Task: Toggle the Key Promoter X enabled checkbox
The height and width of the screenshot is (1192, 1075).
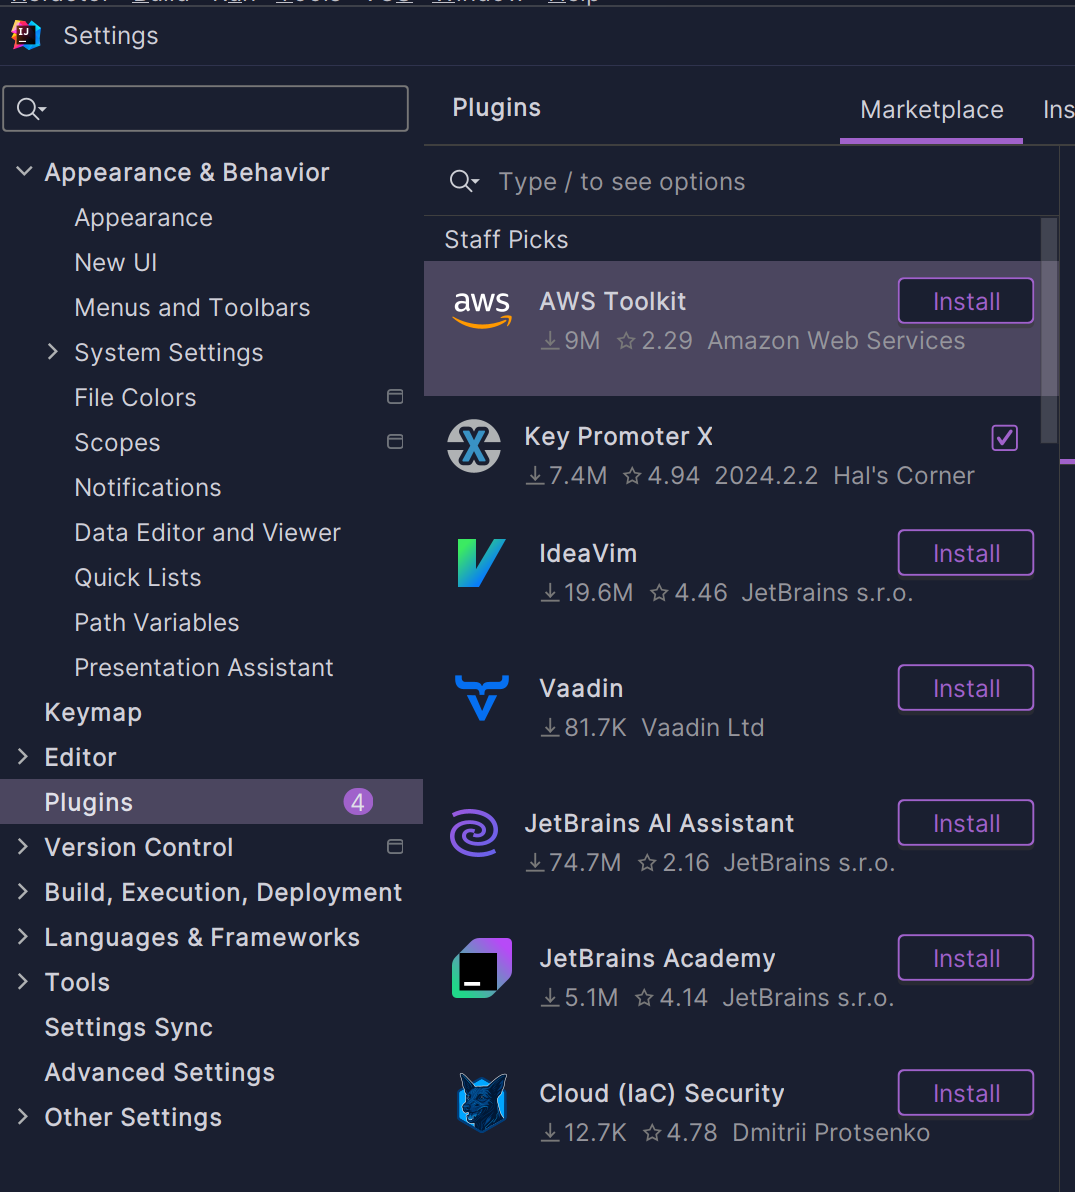Action: tap(1004, 438)
